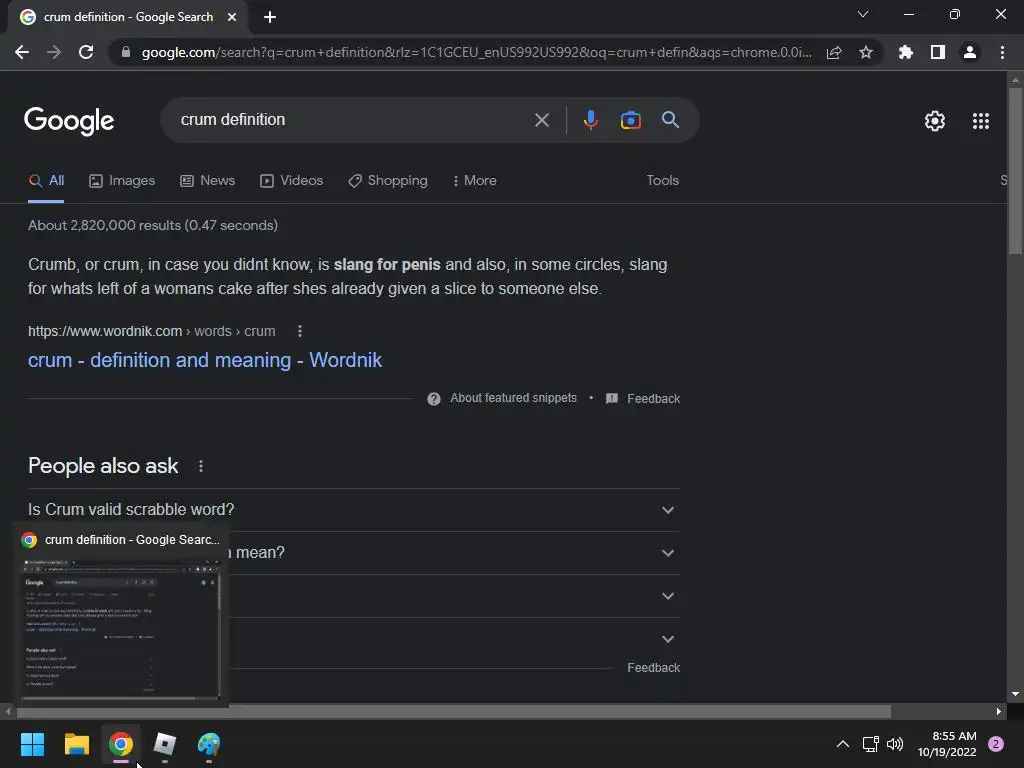Image resolution: width=1024 pixels, height=768 pixels.
Task: Open search Tools
Action: click(x=662, y=181)
